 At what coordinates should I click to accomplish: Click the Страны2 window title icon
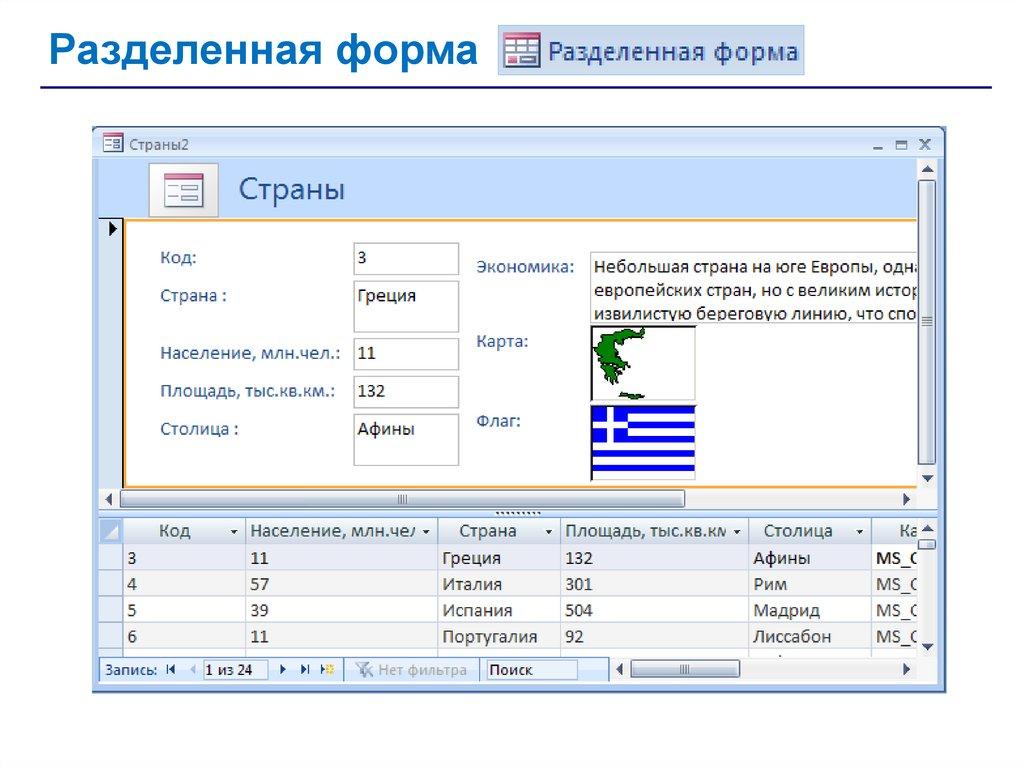(x=113, y=144)
